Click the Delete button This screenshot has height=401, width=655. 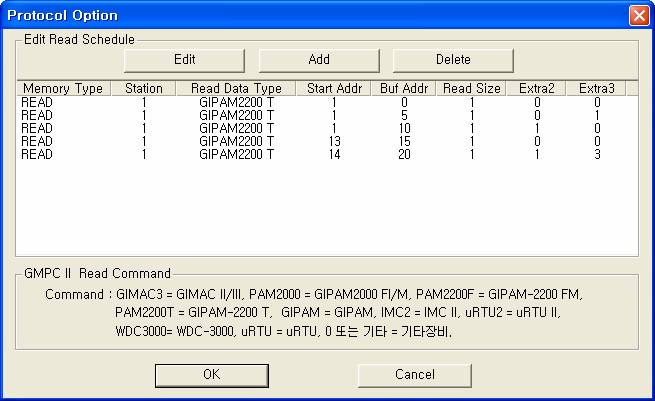(452, 59)
